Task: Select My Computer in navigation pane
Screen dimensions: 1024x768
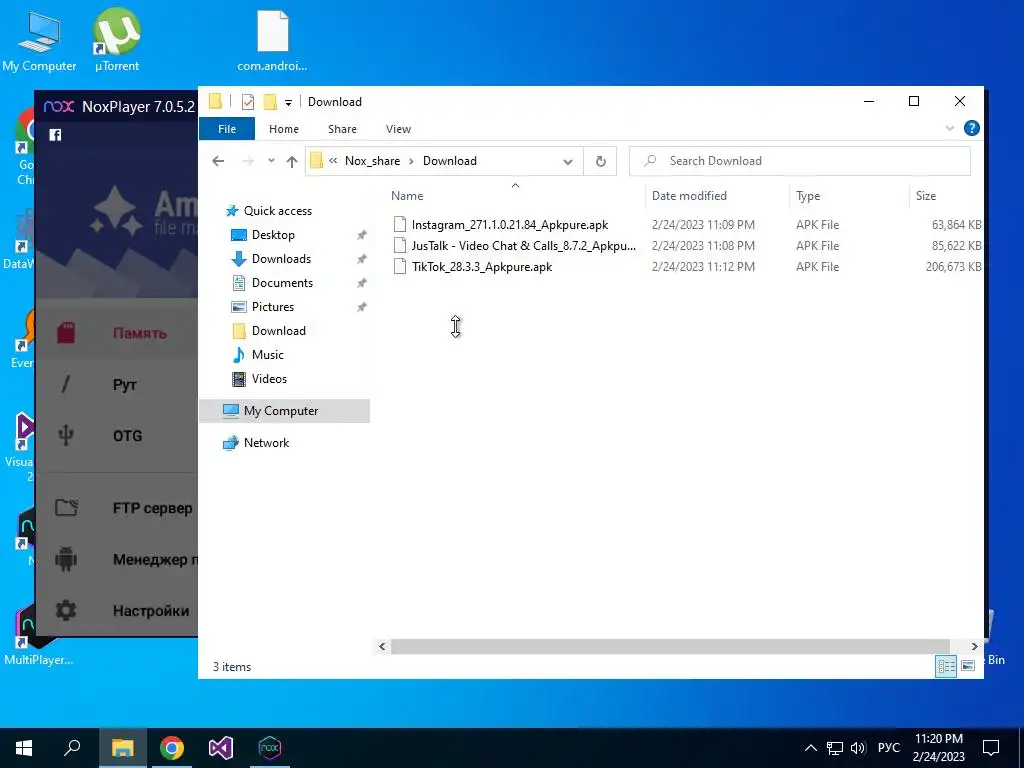Action: (x=284, y=411)
